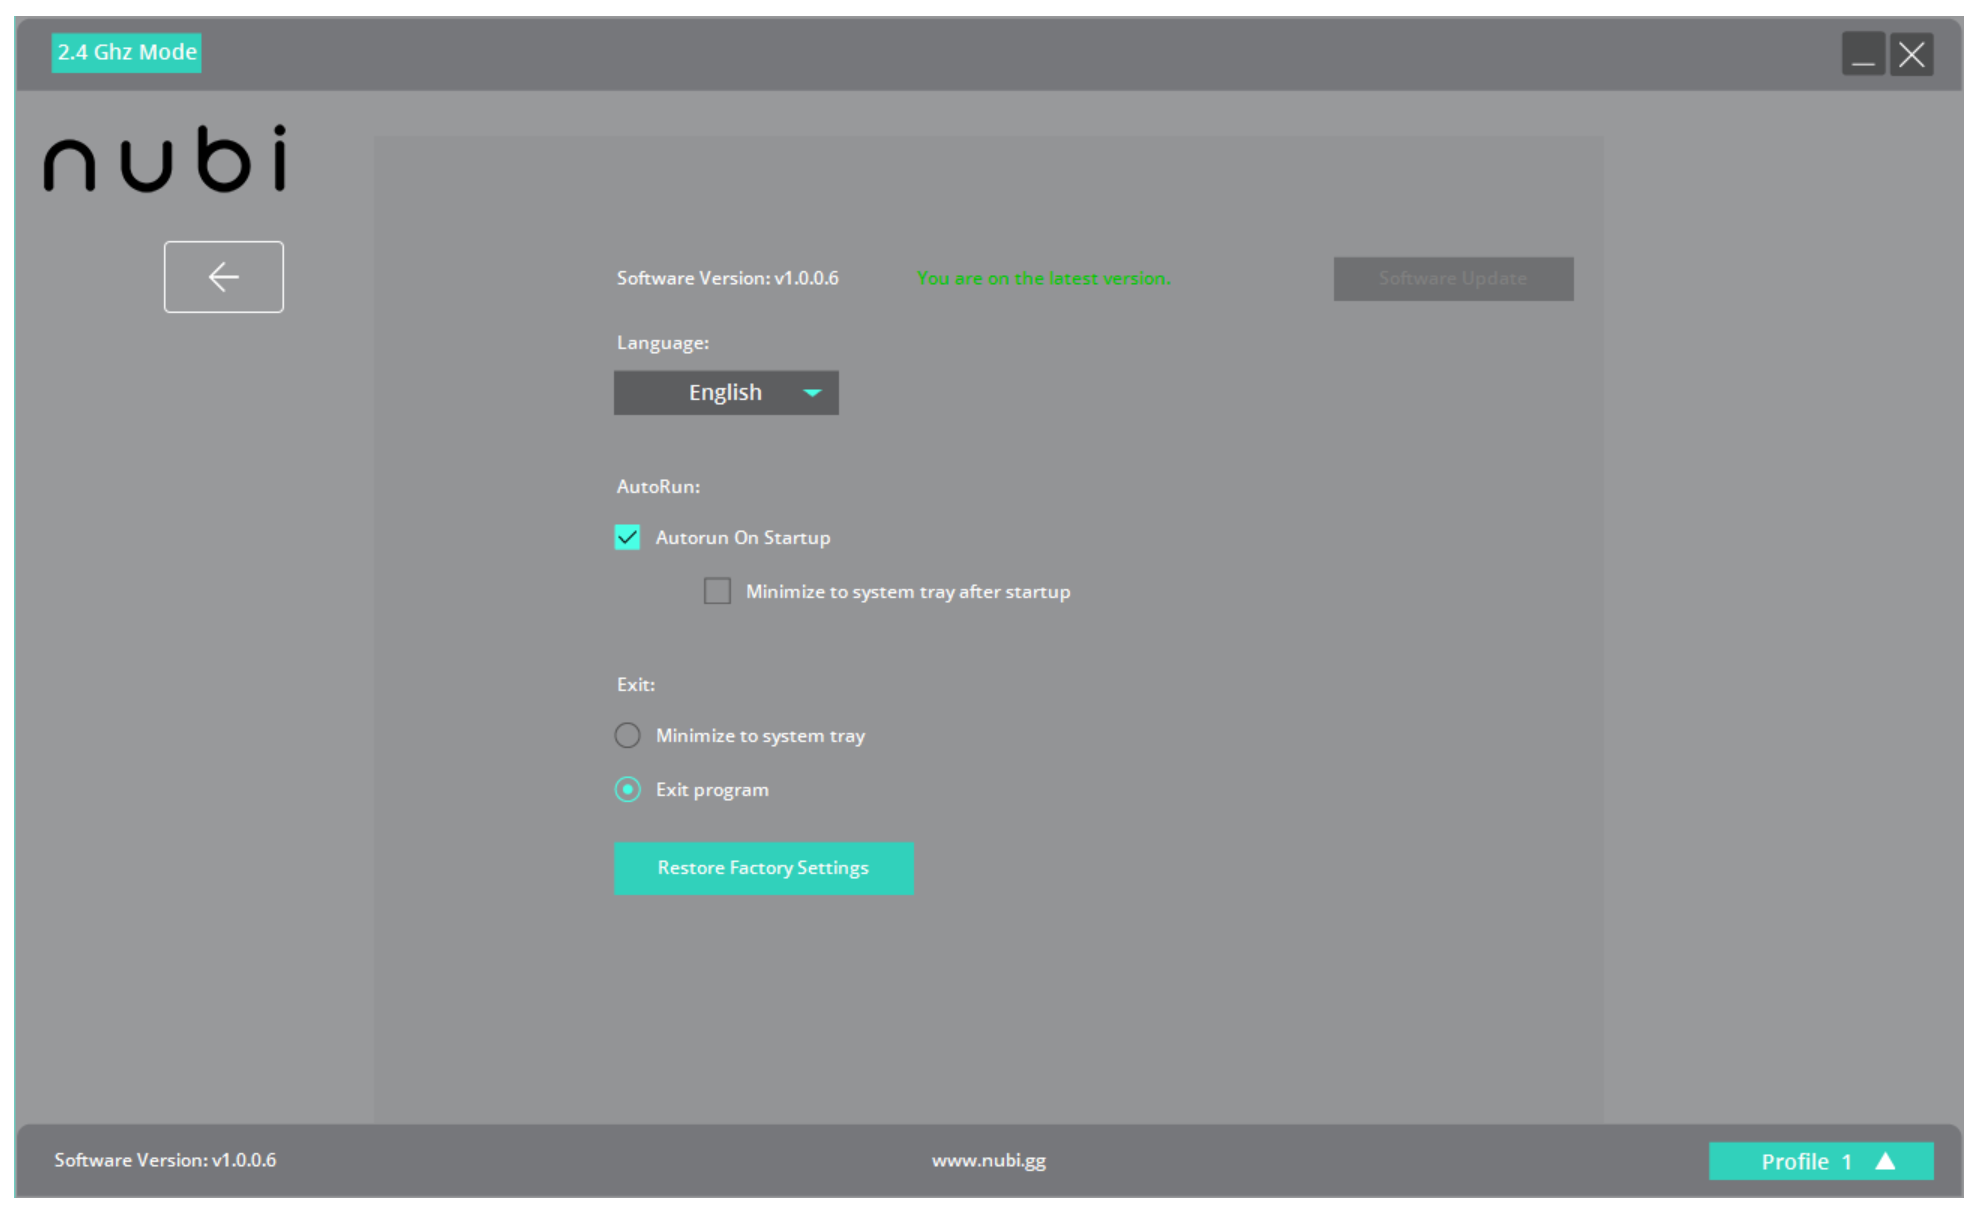Select Minimize to system tray radio option

point(627,736)
